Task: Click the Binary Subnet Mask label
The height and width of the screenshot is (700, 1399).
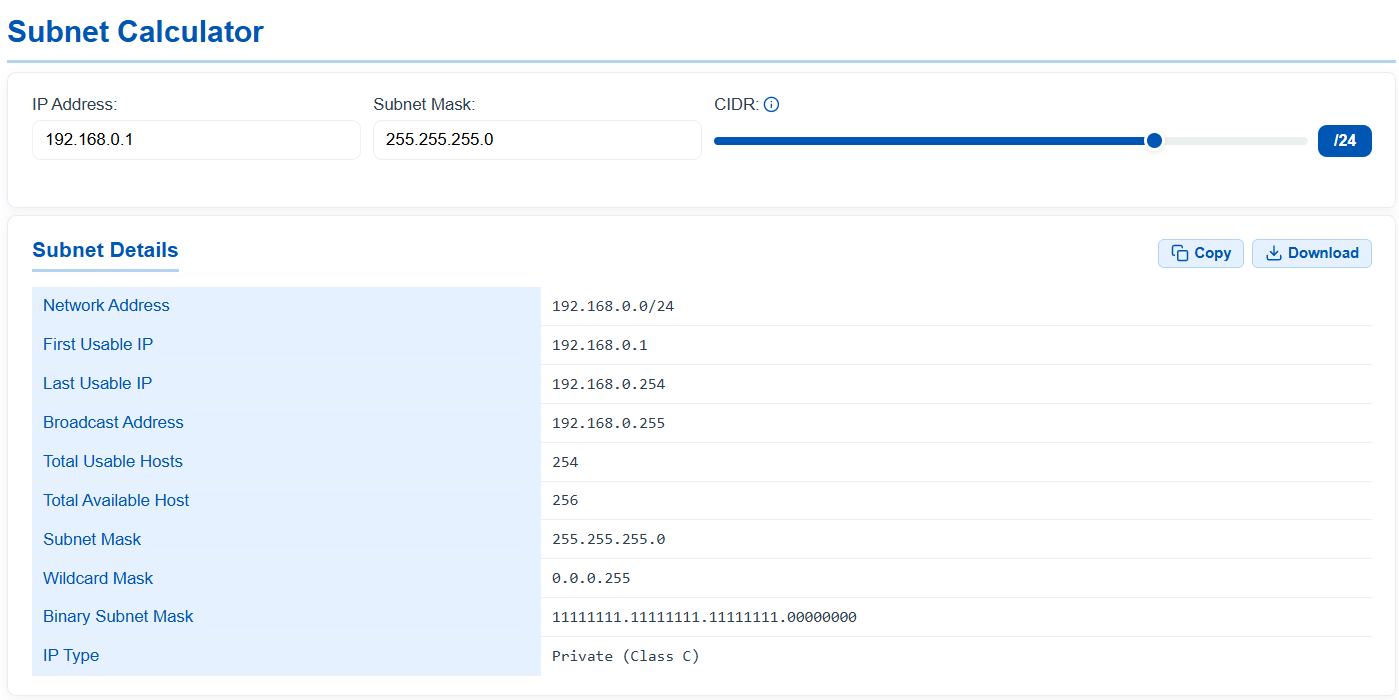Action: (118, 617)
